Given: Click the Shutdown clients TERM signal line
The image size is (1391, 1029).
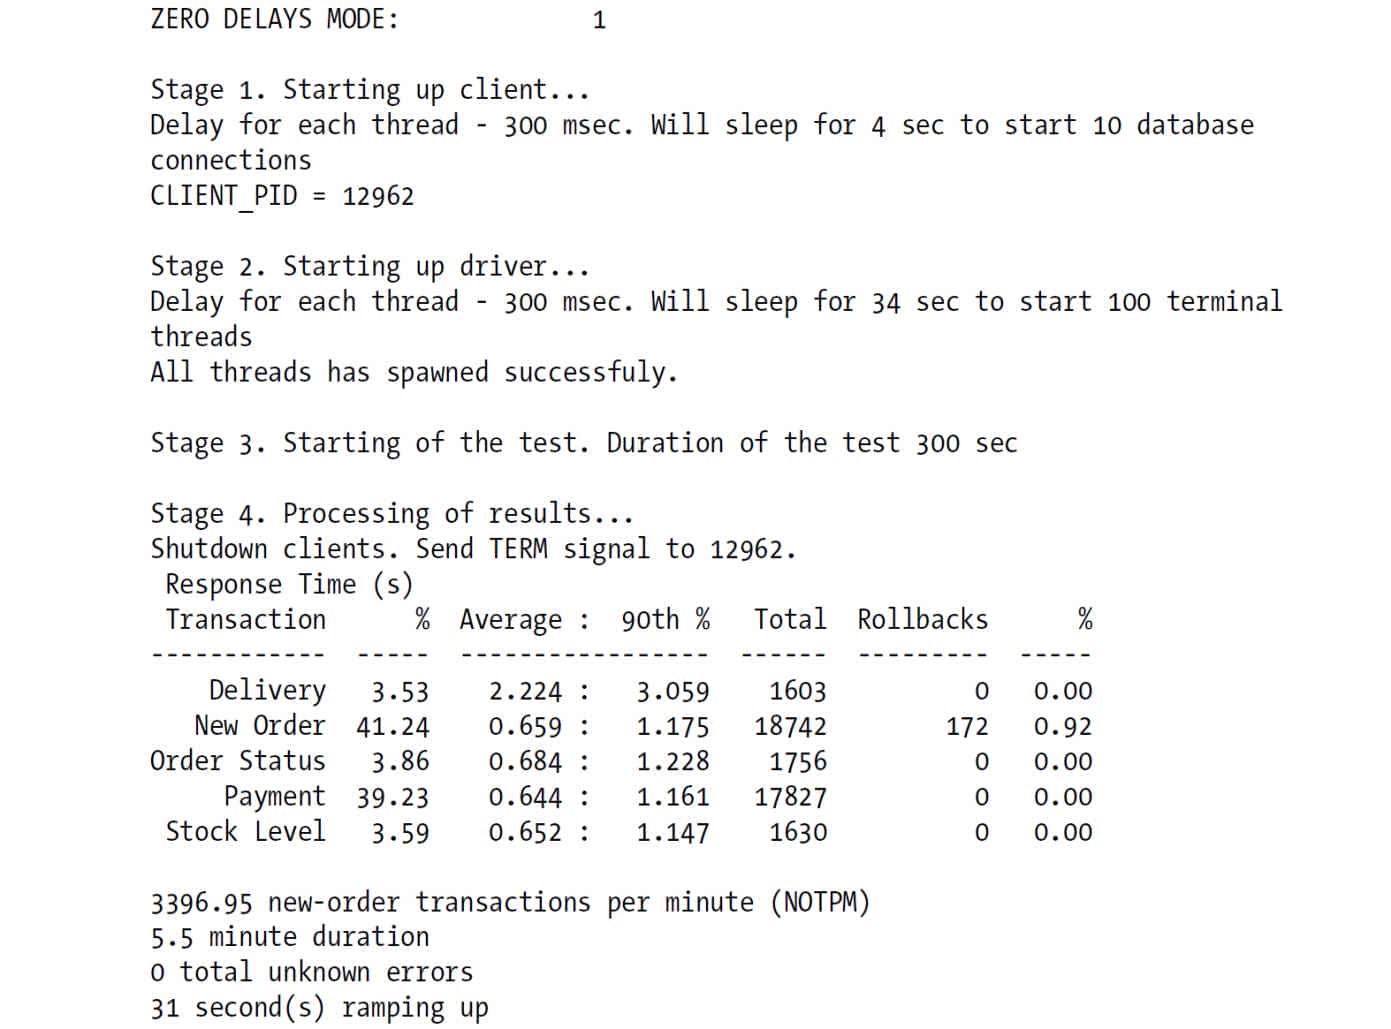Looking at the screenshot, I should [x=473, y=549].
